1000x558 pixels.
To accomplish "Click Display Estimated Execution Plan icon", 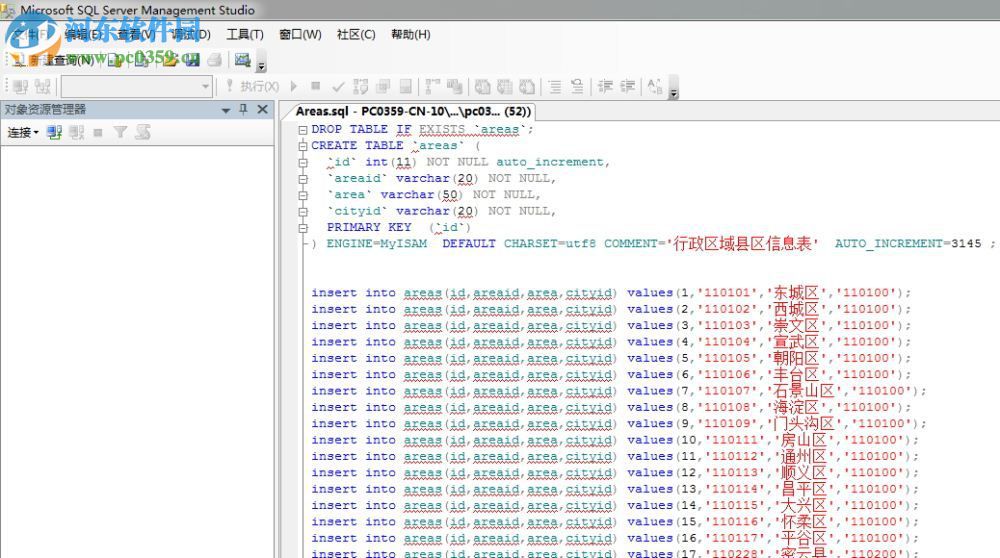I will click(360, 86).
